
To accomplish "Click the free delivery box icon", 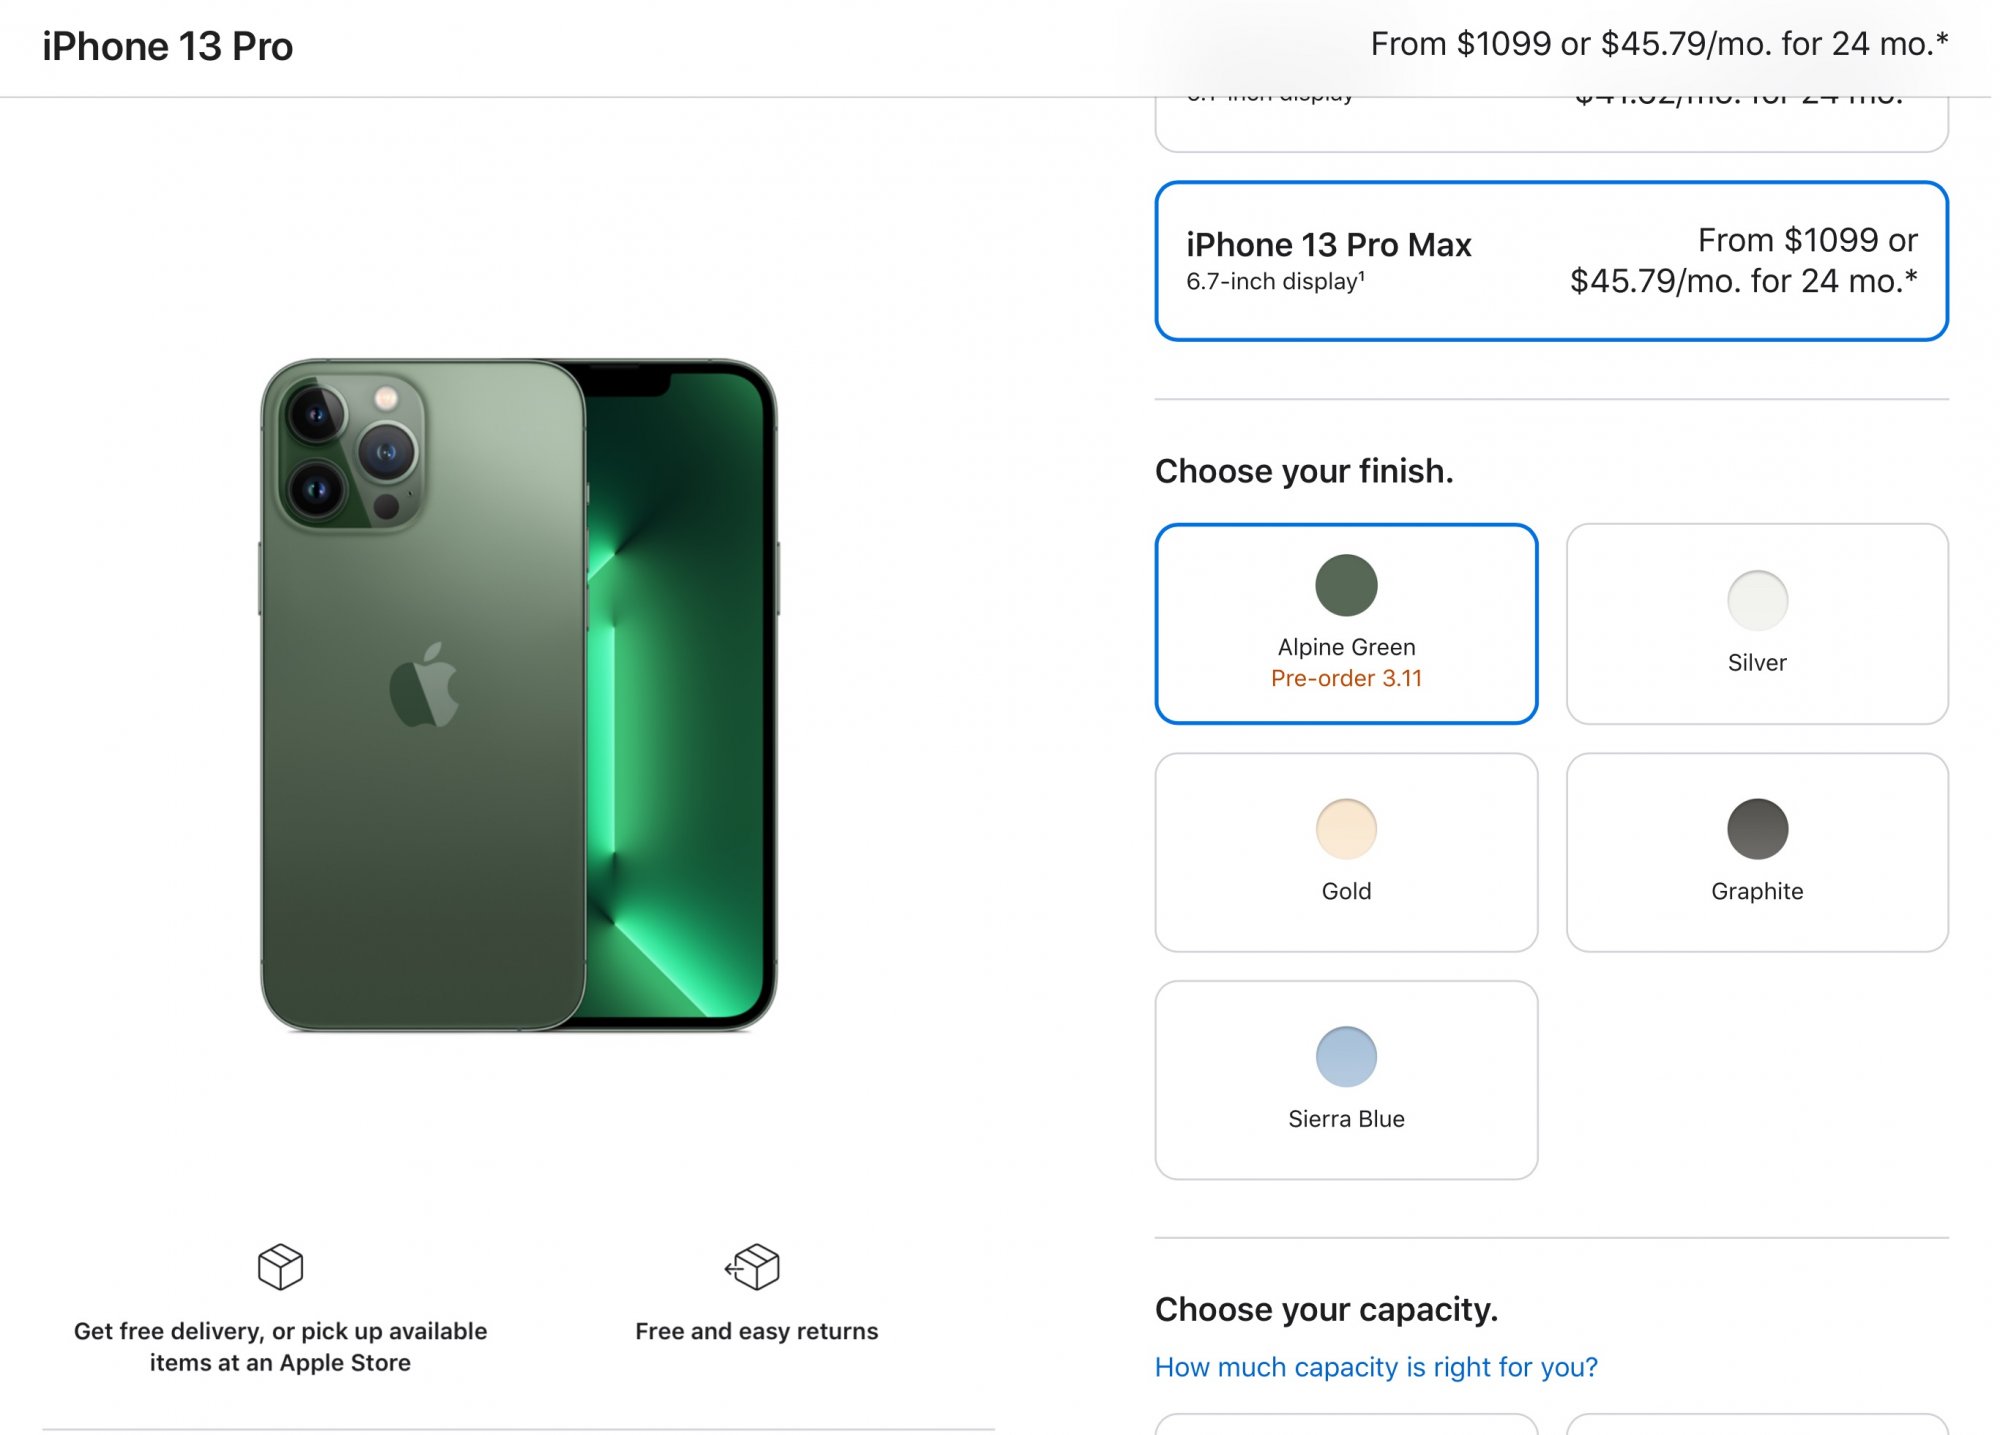I will click(x=280, y=1266).
